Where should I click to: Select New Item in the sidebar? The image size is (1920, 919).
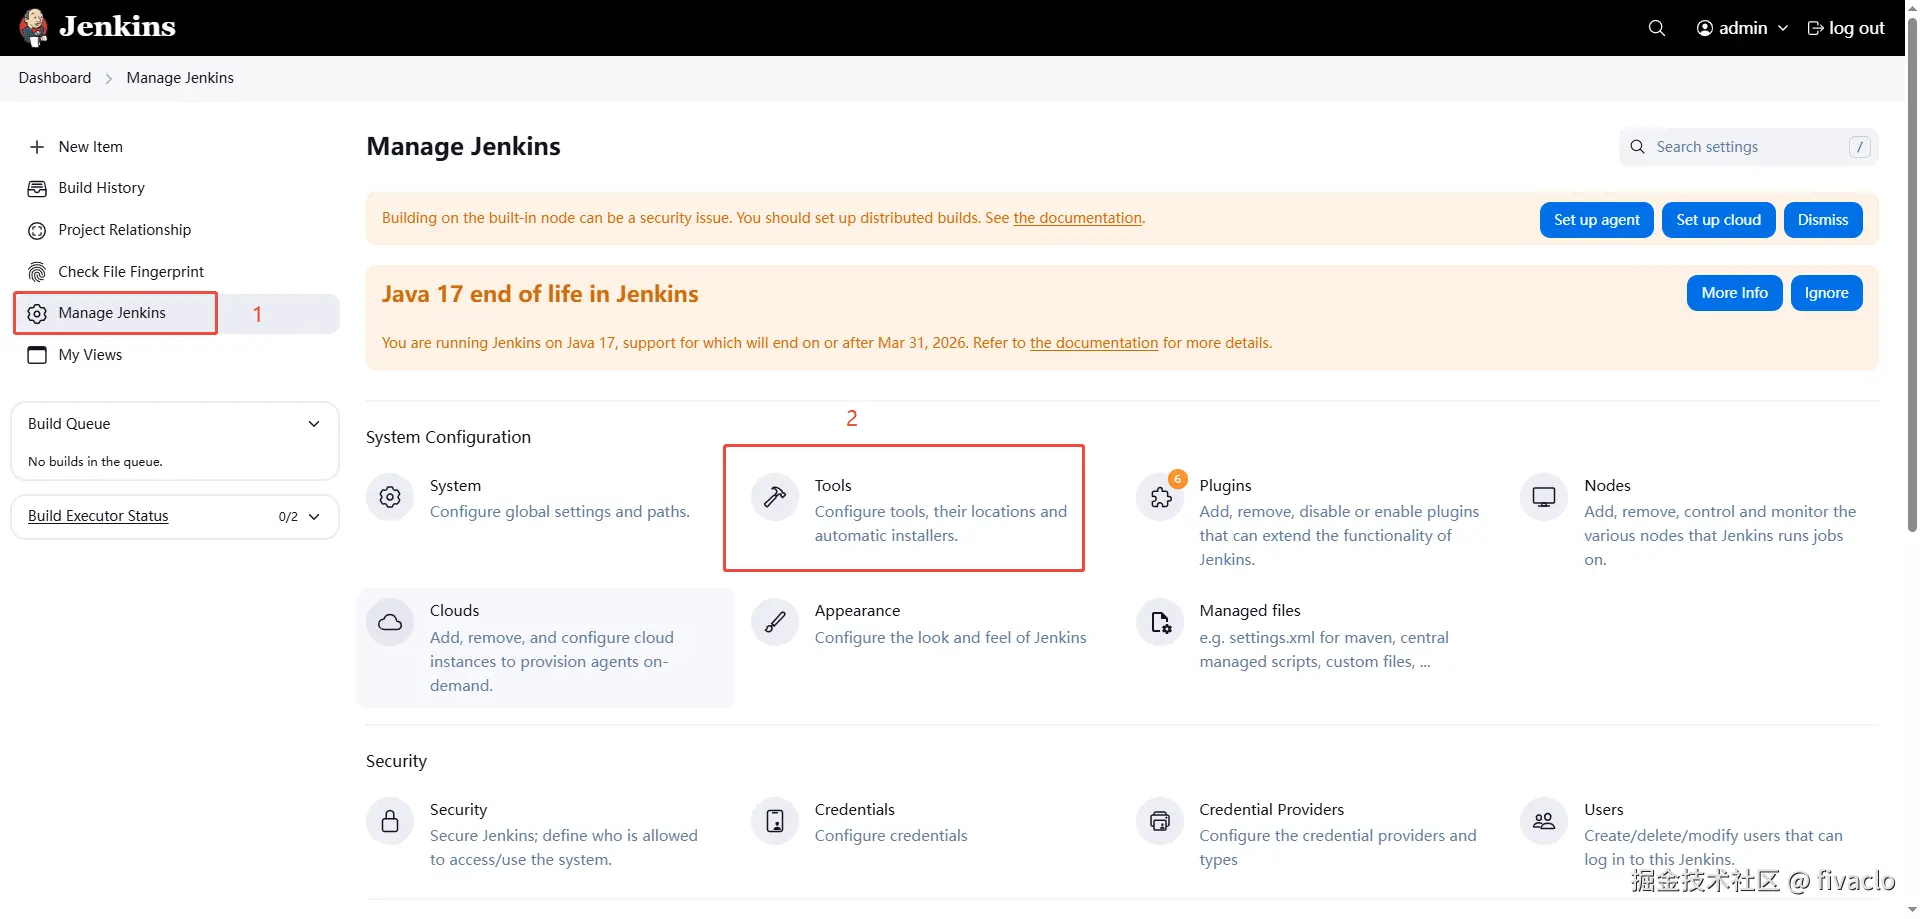[x=90, y=147]
